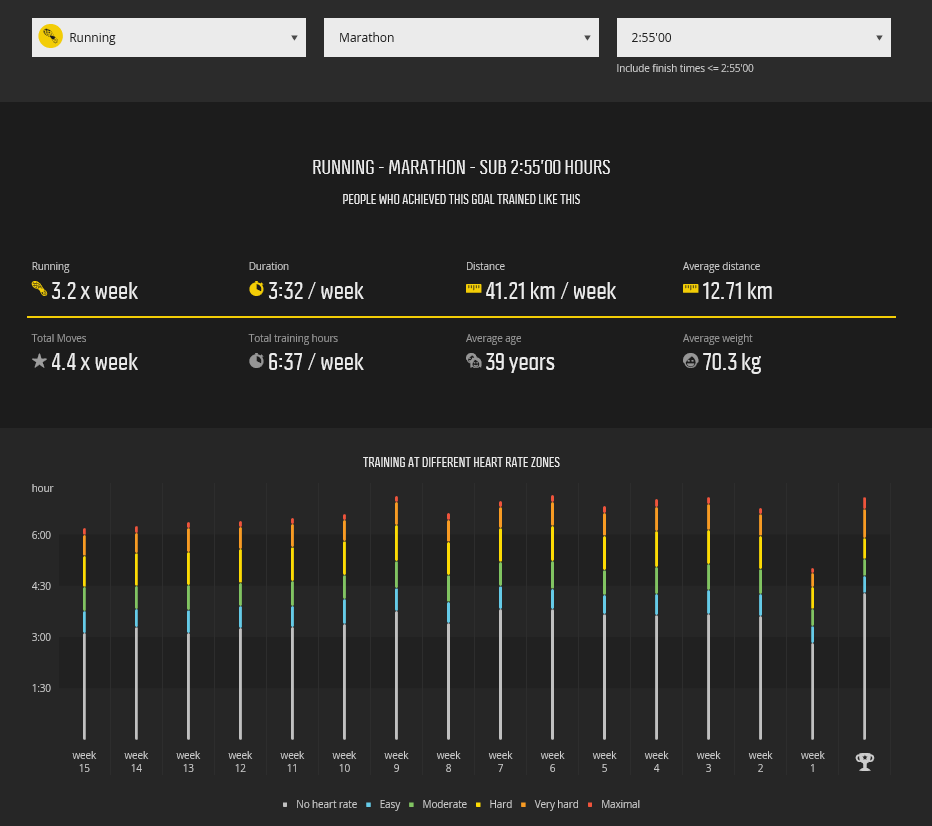Screen dimensions: 932x826
Task: Click the Running - Marathon - Sub 2:55'00 heading
Action: 461,168
